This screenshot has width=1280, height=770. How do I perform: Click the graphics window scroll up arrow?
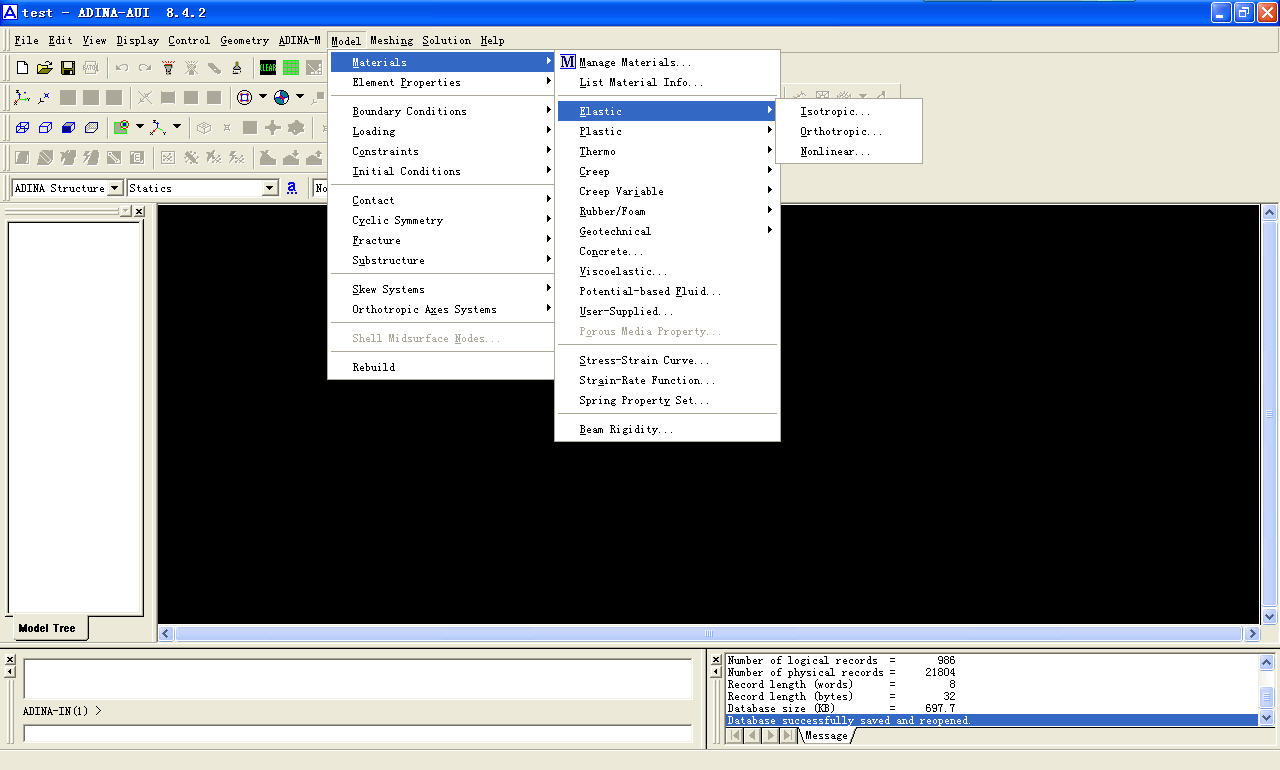tap(1269, 212)
